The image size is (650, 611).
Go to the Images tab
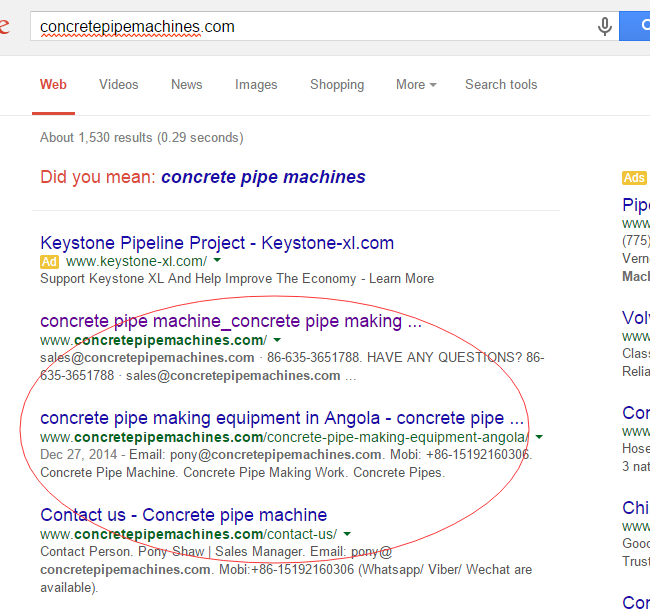(256, 85)
